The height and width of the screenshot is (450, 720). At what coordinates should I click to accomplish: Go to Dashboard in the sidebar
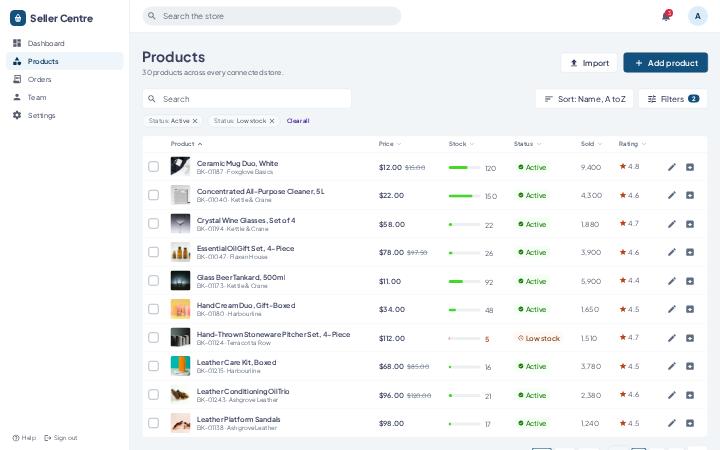65,43
